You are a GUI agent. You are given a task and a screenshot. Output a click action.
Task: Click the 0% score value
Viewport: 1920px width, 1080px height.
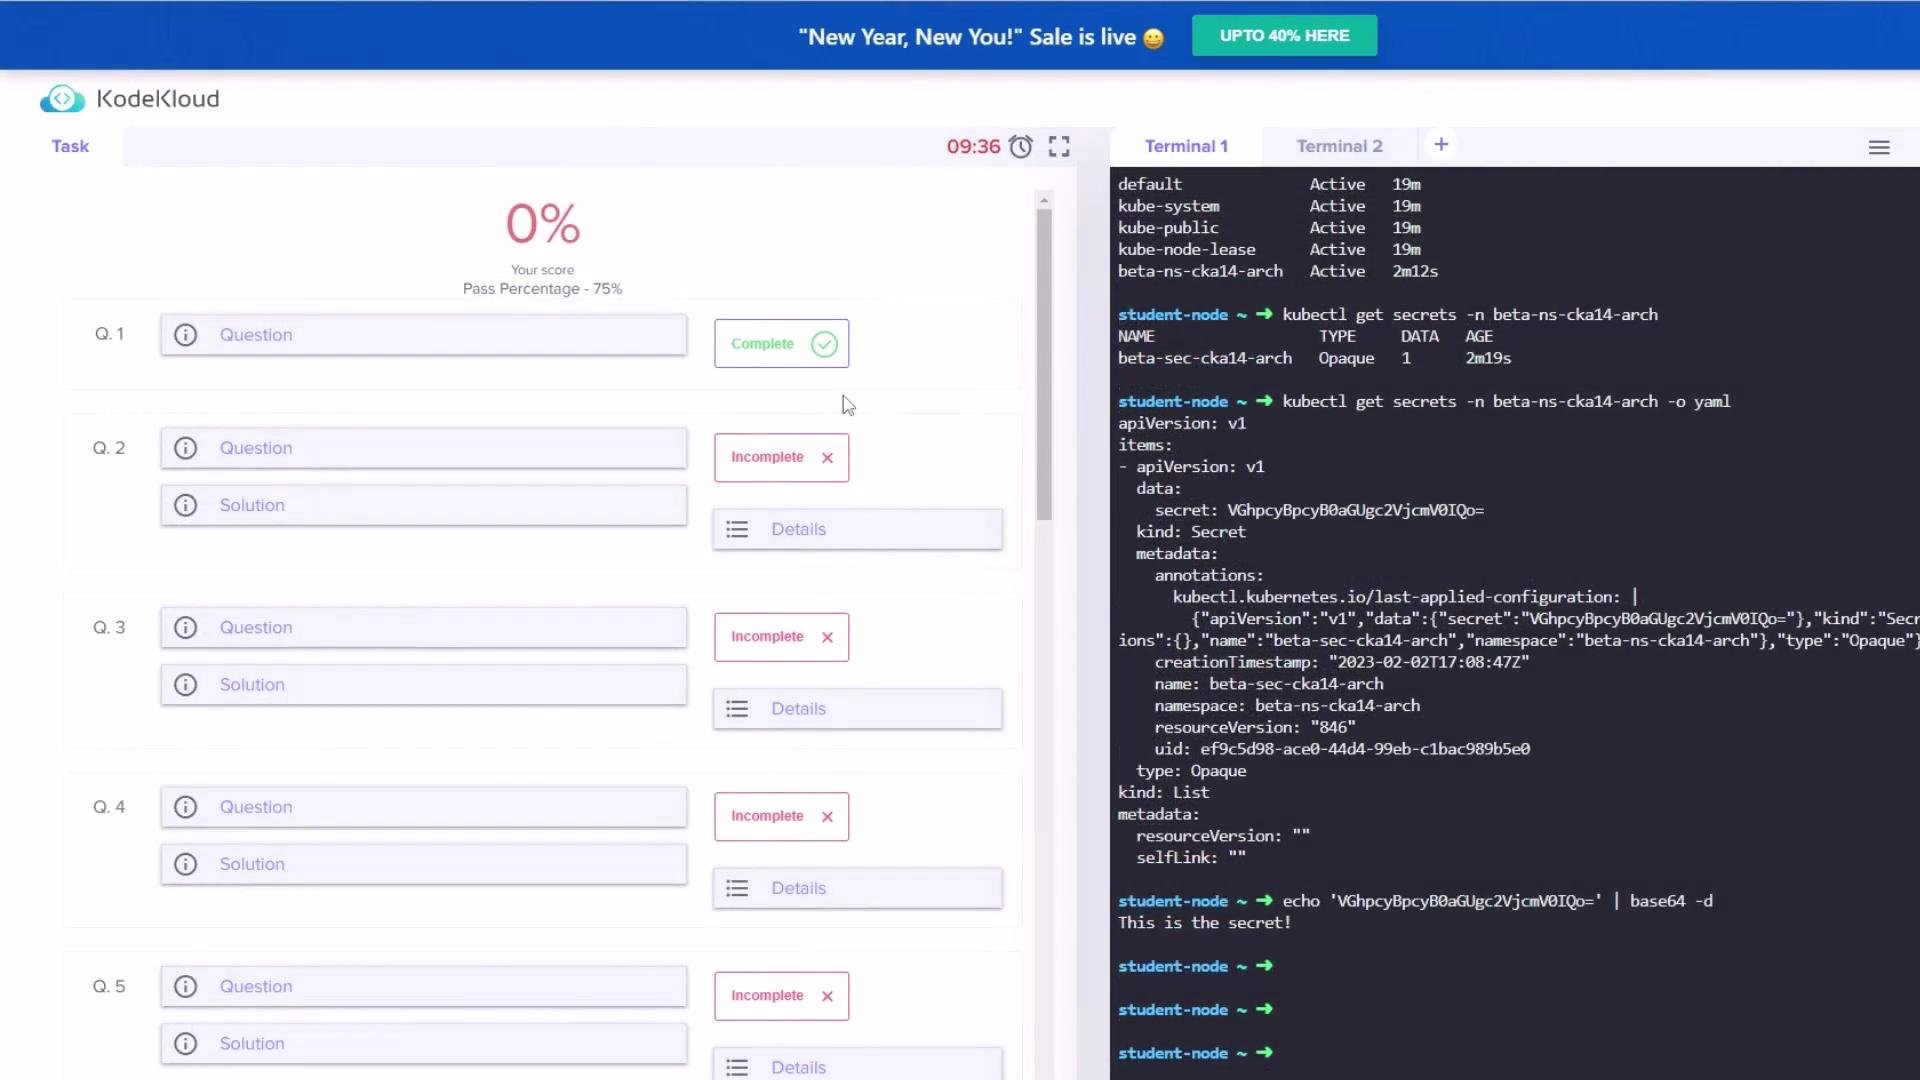[x=543, y=224]
